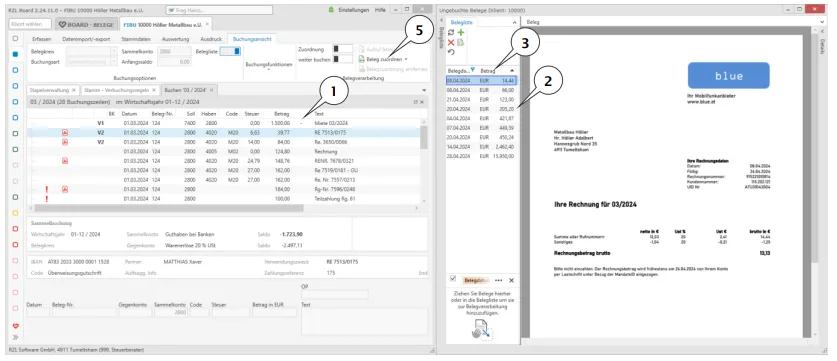Open the Hilfe menu

(380, 10)
